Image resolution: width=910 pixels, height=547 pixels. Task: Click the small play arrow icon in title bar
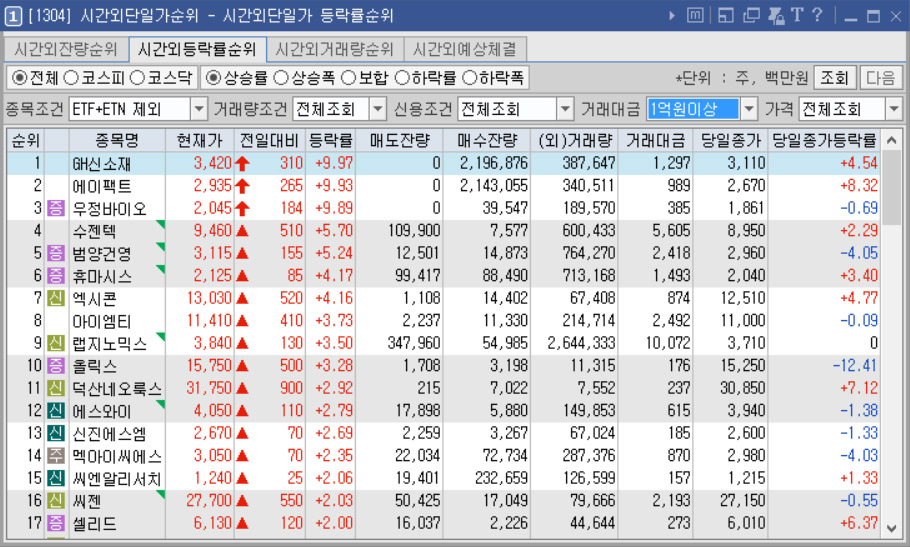coord(672,16)
